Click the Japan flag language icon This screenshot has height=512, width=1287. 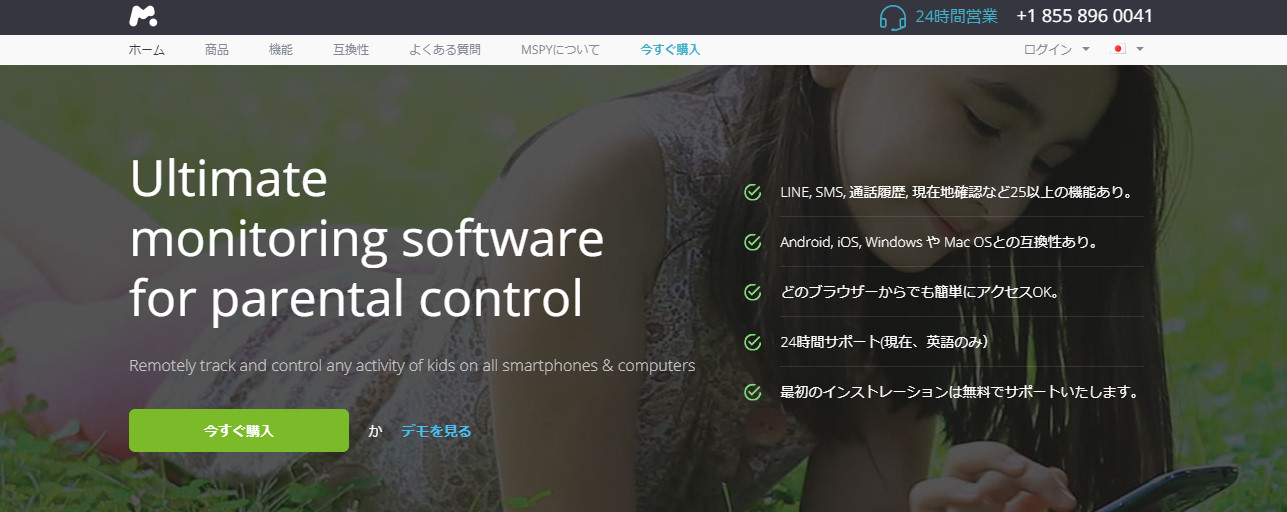1120,49
